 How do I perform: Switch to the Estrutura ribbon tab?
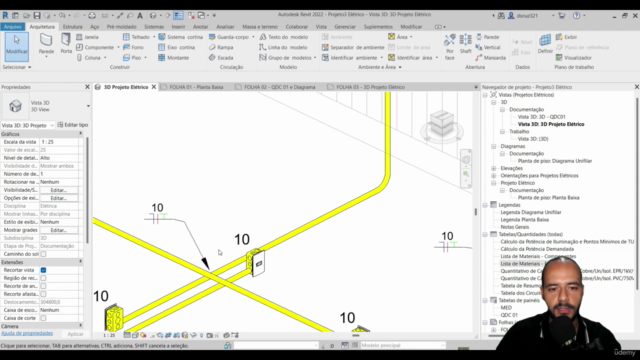click(73, 27)
